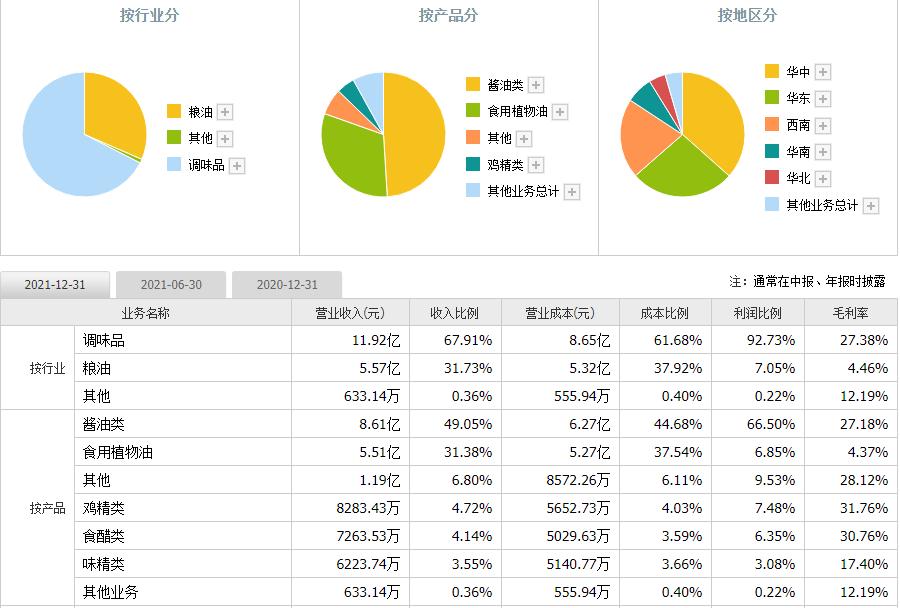Click plus icon next to 华南 legend

pos(823,152)
